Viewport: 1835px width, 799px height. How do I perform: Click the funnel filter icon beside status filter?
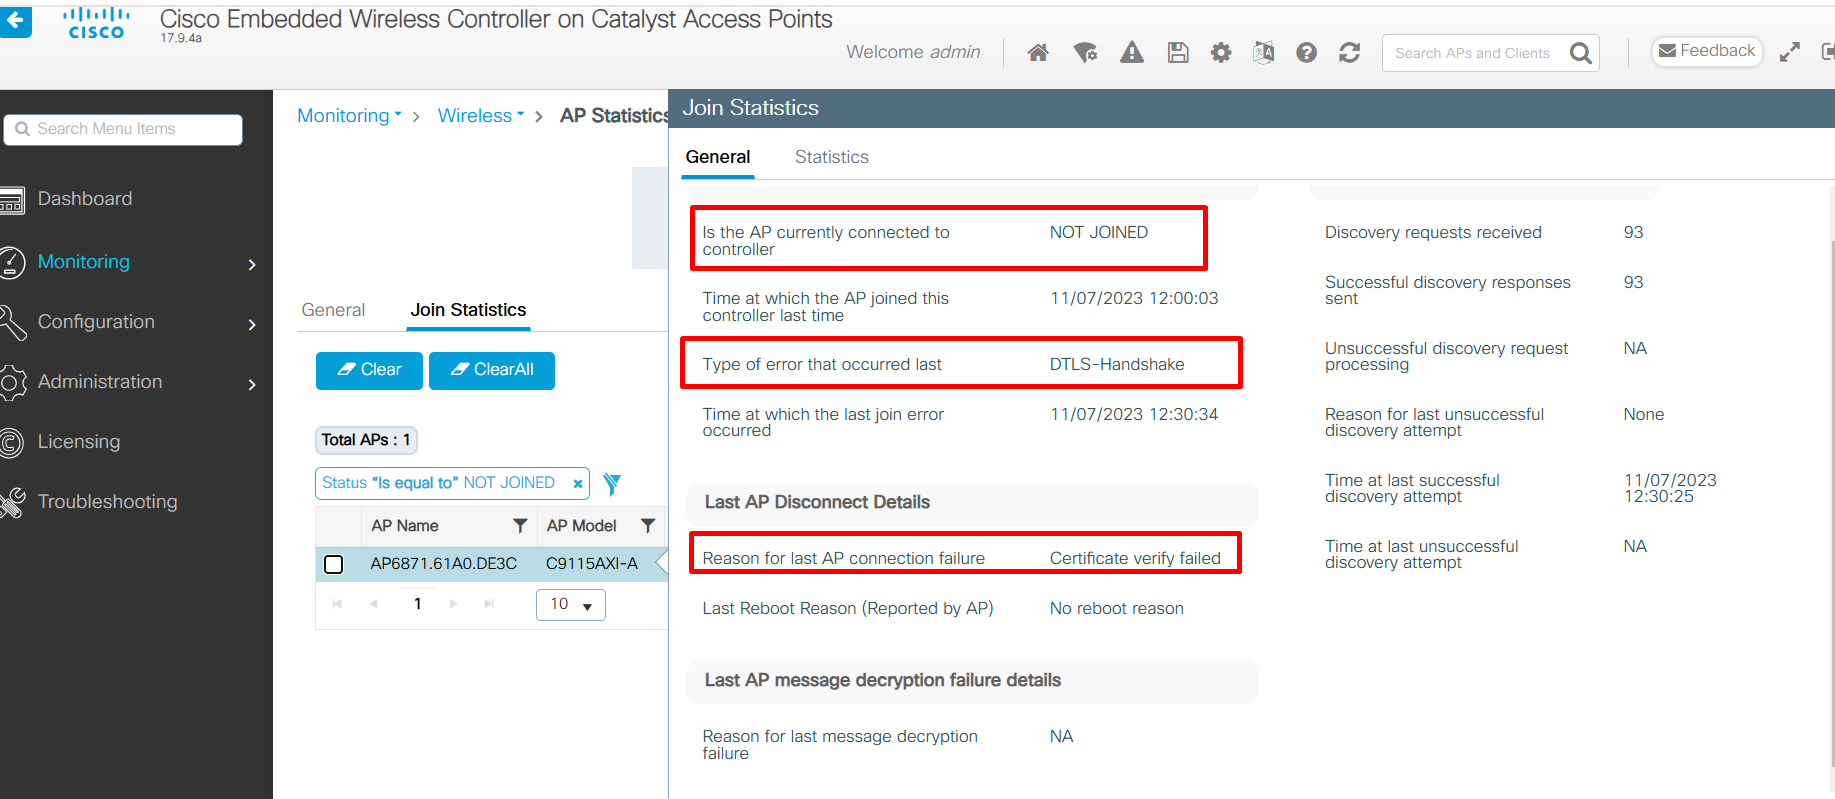click(612, 484)
